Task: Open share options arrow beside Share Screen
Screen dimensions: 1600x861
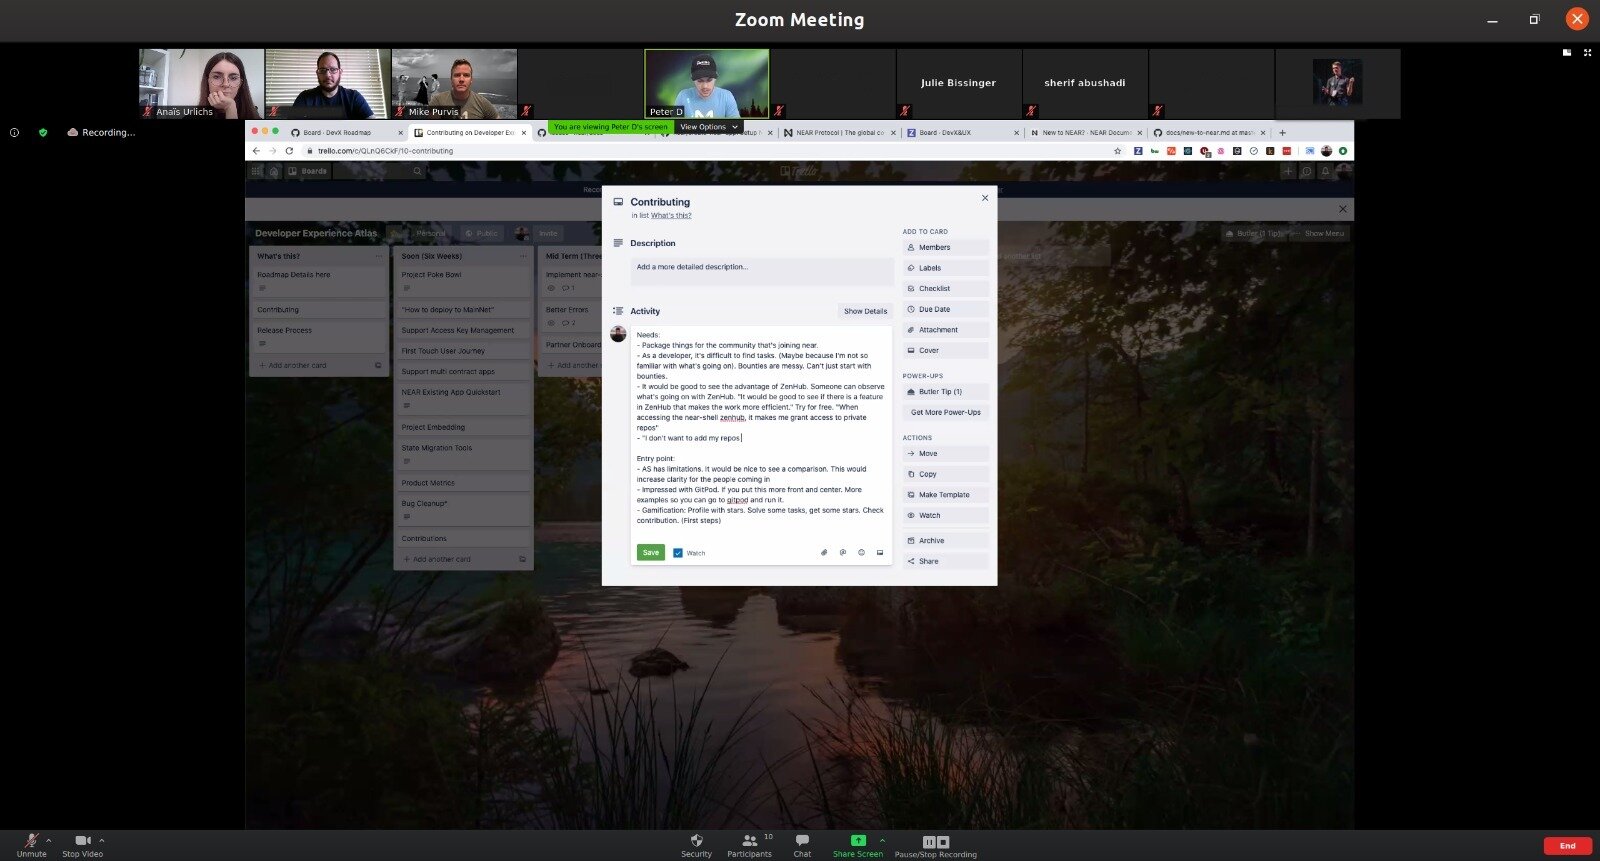Action: click(x=882, y=840)
